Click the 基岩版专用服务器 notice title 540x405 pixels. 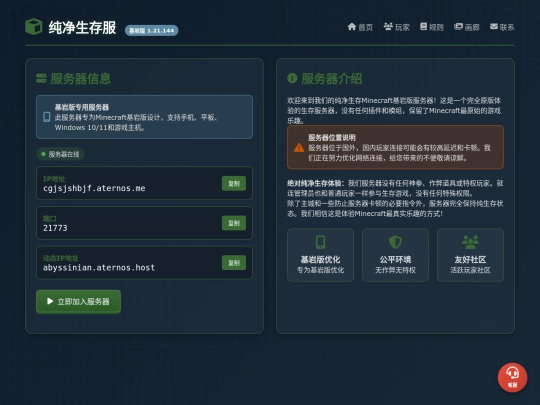(x=82, y=107)
